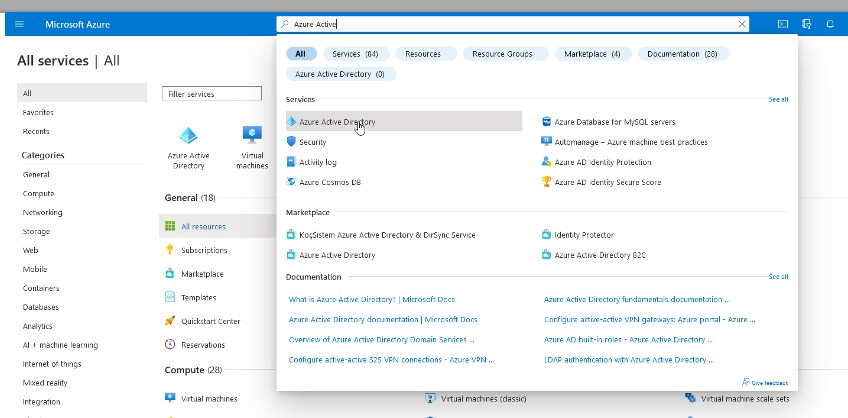
Task: Click the All resources grid icon
Action: [x=170, y=226]
